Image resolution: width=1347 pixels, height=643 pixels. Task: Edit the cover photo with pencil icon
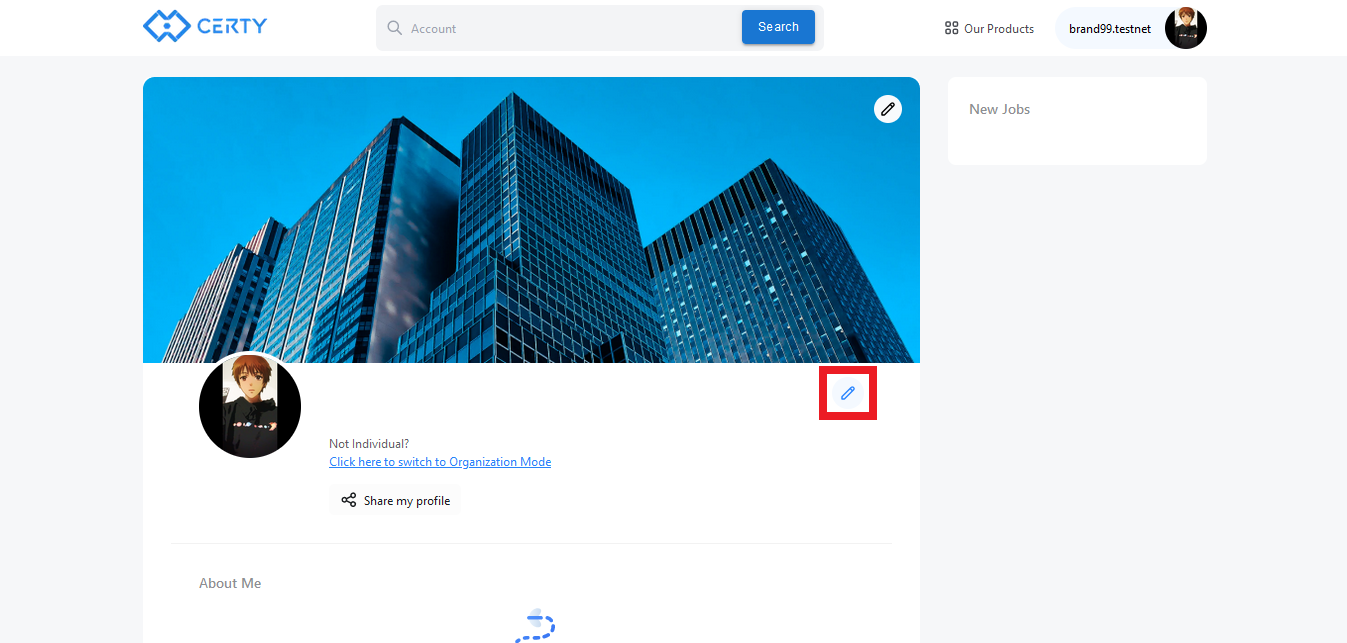[x=887, y=109]
